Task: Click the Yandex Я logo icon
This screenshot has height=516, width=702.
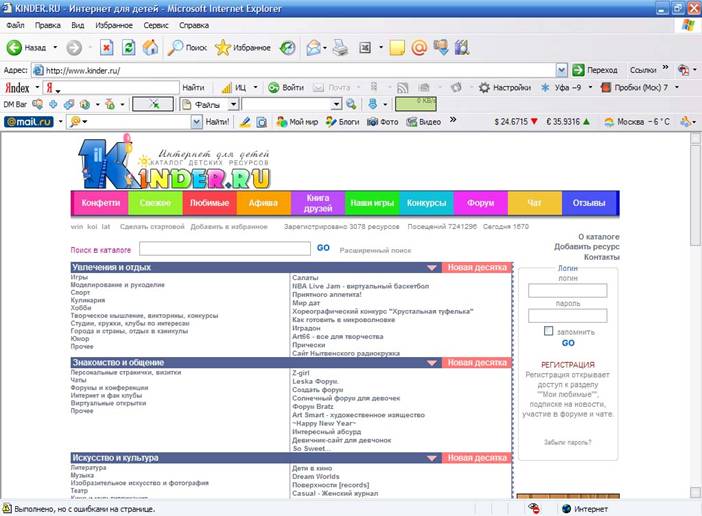Action: [49, 88]
